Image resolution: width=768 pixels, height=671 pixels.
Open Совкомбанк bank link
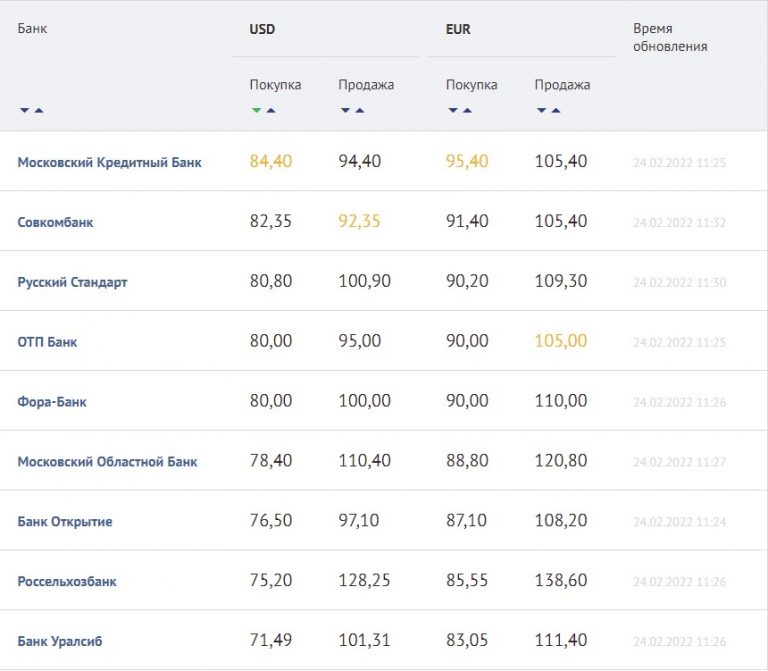tap(55, 222)
